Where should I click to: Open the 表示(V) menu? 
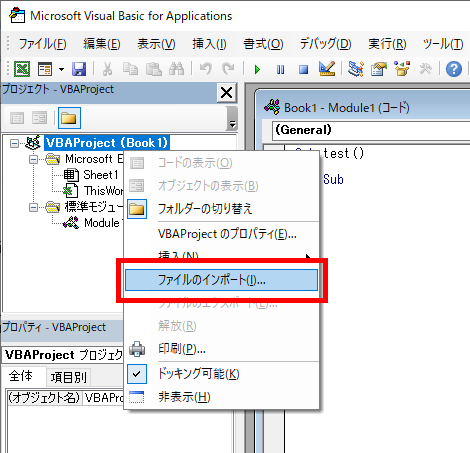[156, 44]
